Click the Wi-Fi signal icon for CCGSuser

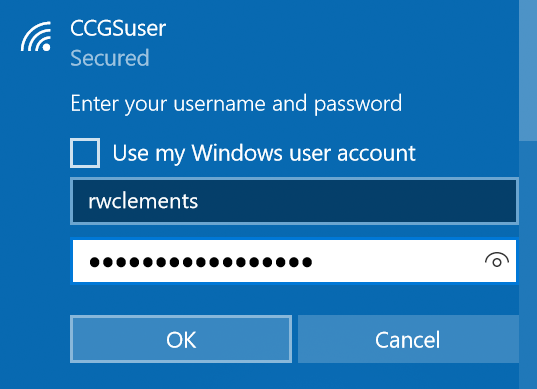point(36,37)
